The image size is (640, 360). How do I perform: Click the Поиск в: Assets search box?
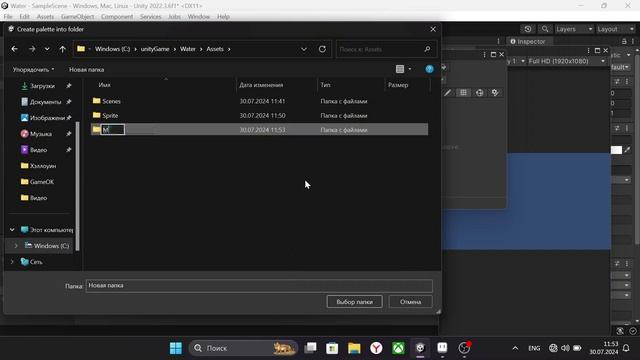pyautogui.click(x=385, y=49)
